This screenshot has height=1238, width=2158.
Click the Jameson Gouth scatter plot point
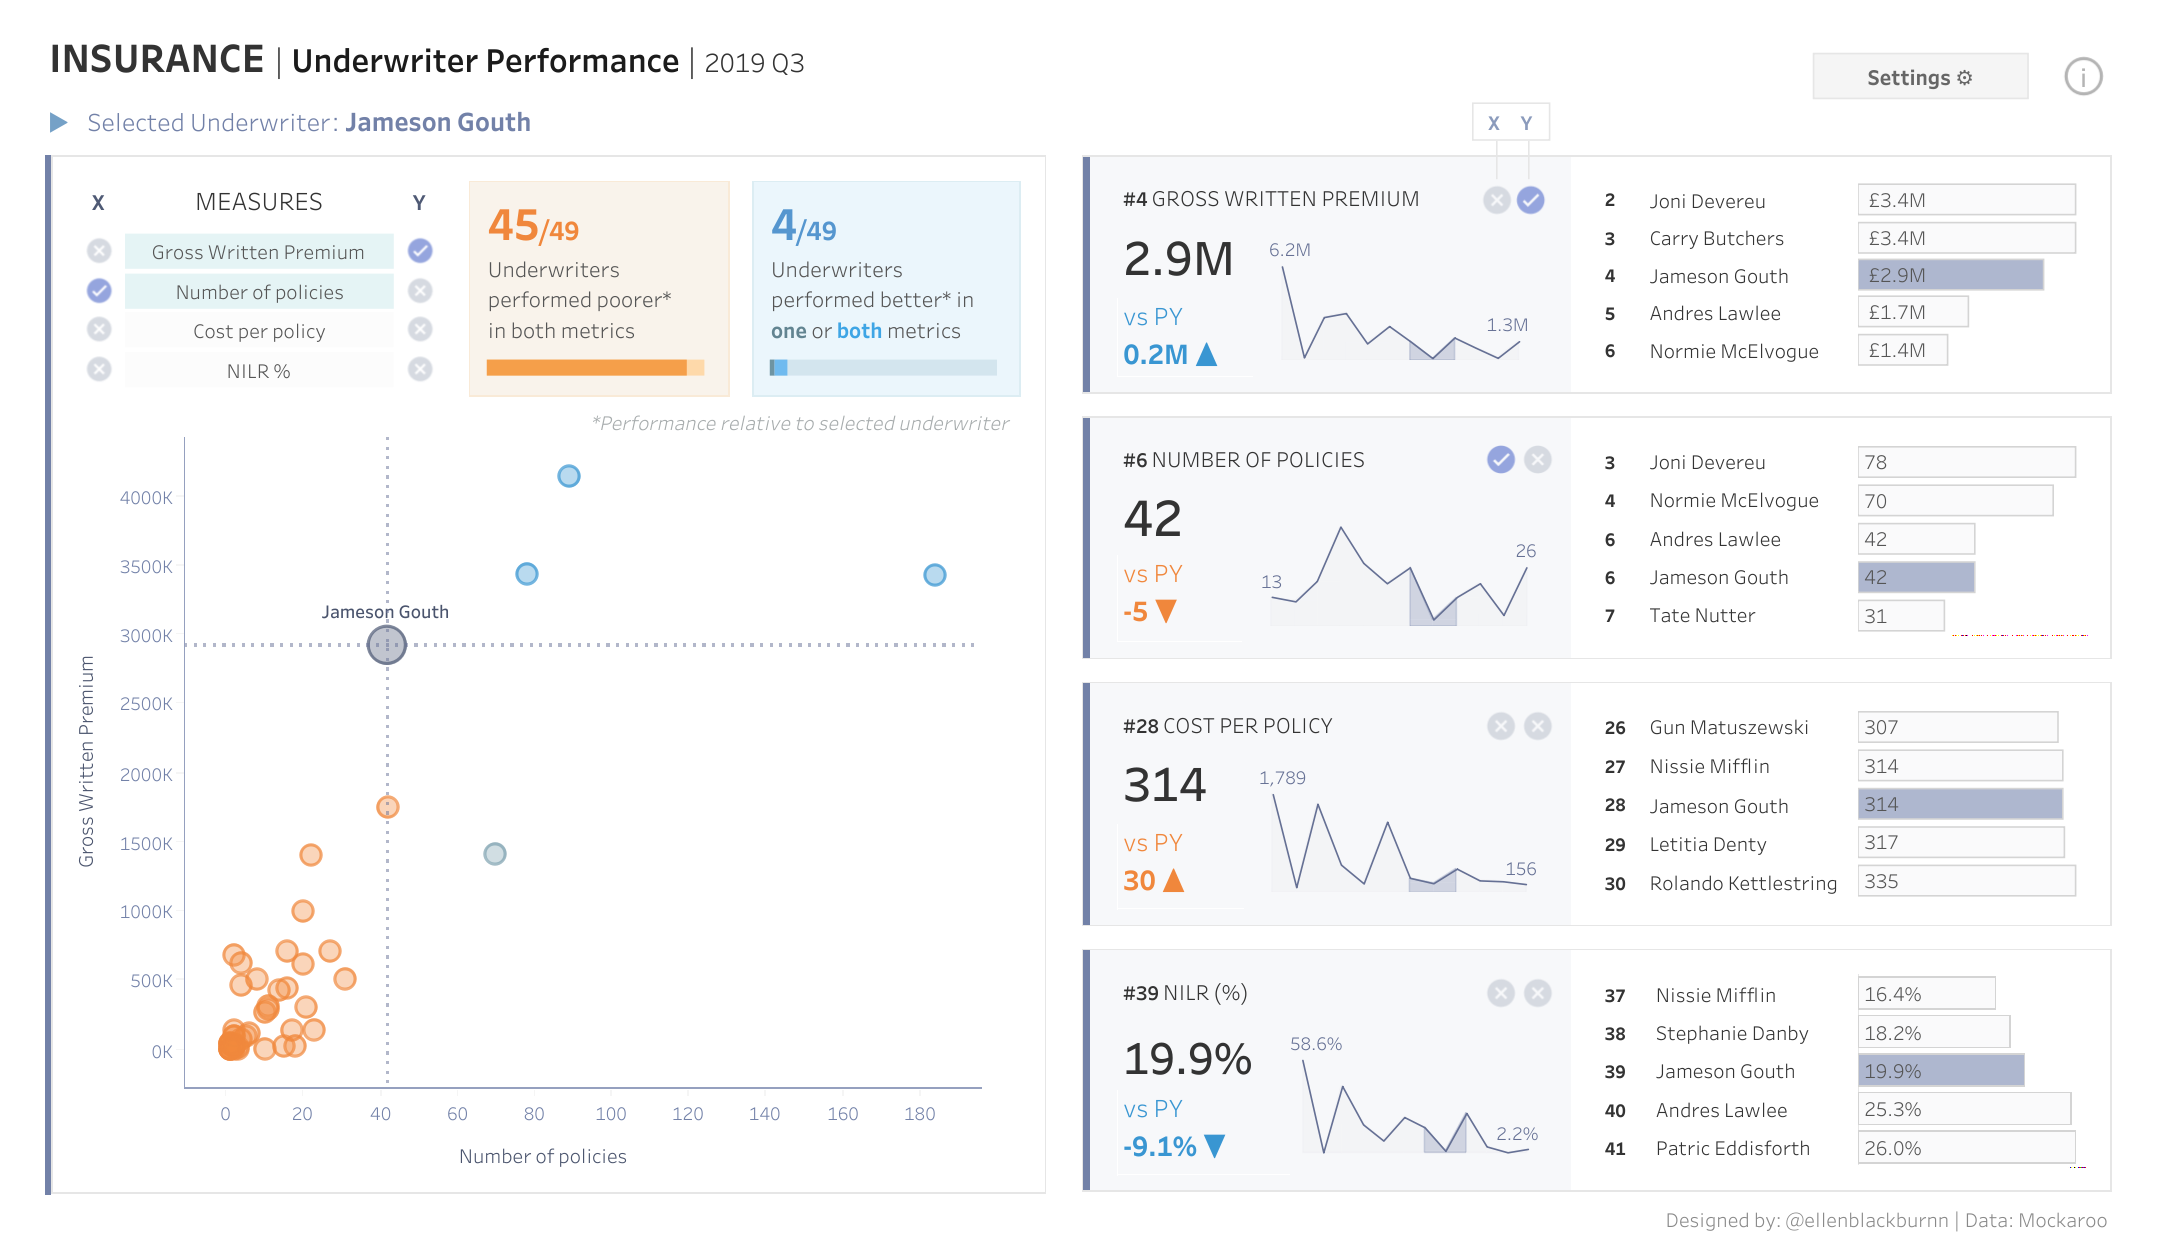(386, 645)
